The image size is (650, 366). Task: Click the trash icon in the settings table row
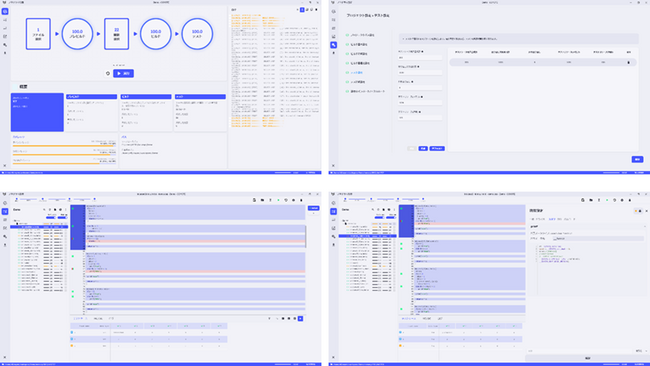(x=628, y=62)
